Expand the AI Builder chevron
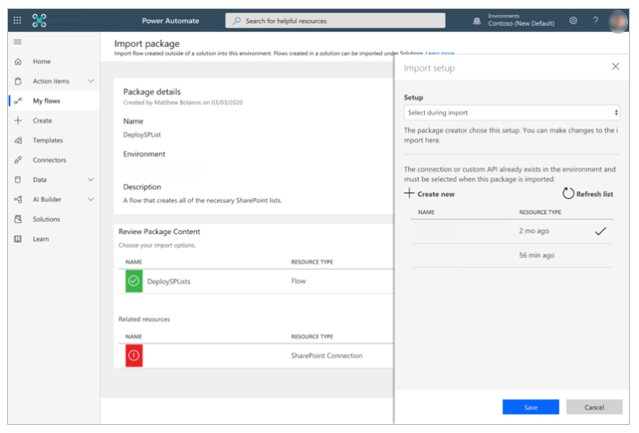639x433 pixels. pos(91,199)
